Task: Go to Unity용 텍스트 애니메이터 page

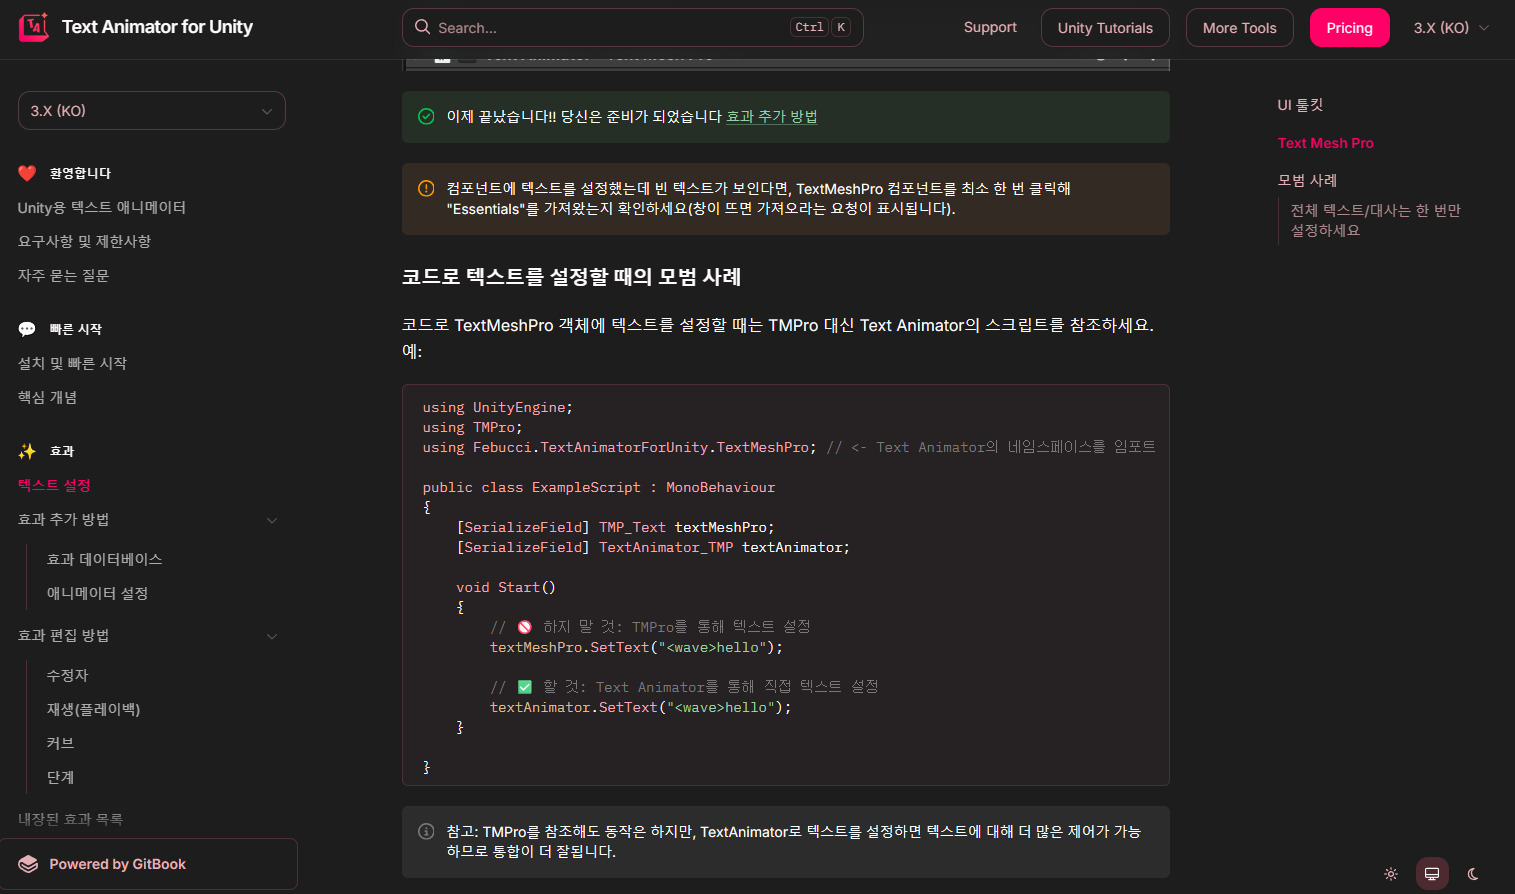Action: 102,207
